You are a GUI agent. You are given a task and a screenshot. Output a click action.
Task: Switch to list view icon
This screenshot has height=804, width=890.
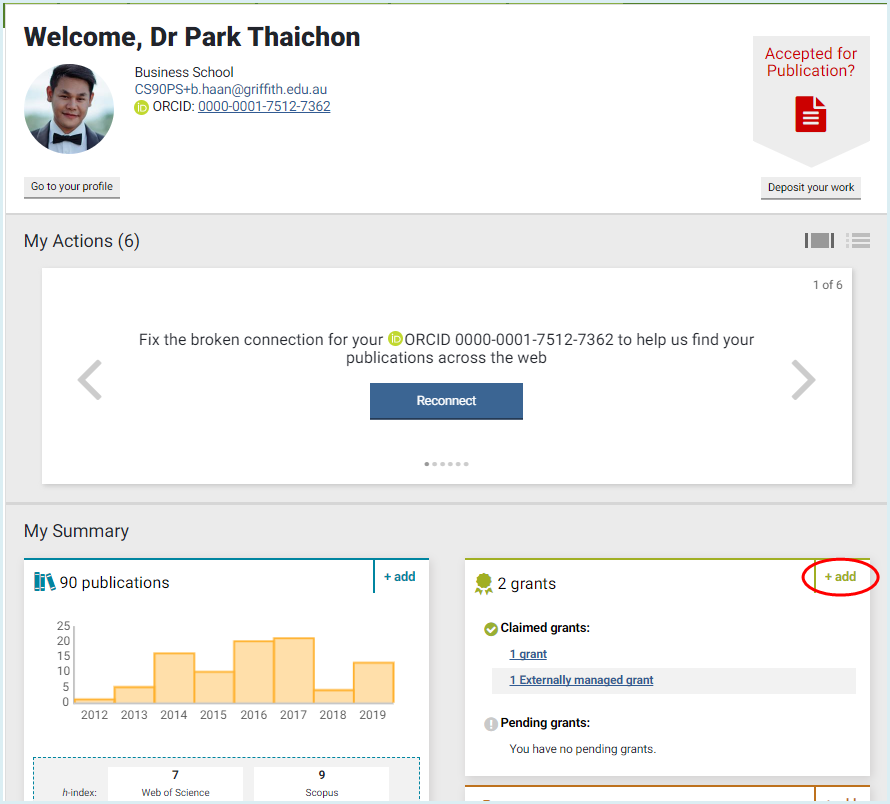pyautogui.click(x=857, y=241)
